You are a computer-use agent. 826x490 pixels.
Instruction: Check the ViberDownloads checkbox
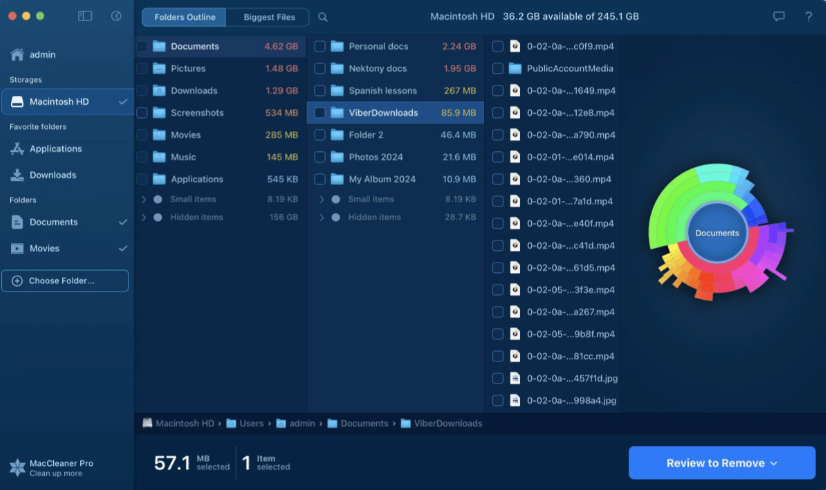(x=320, y=113)
